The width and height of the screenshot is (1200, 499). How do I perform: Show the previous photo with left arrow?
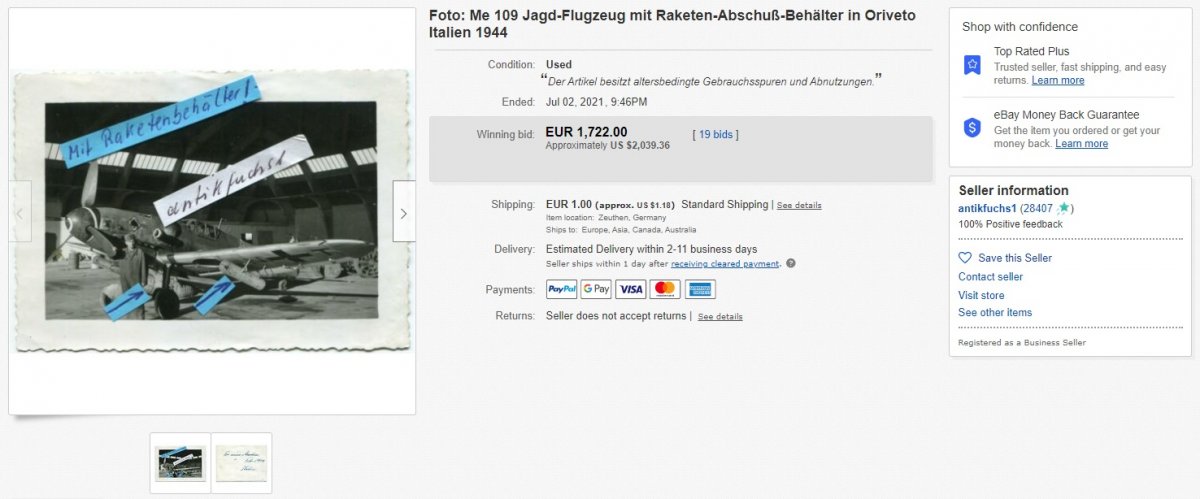(x=19, y=212)
